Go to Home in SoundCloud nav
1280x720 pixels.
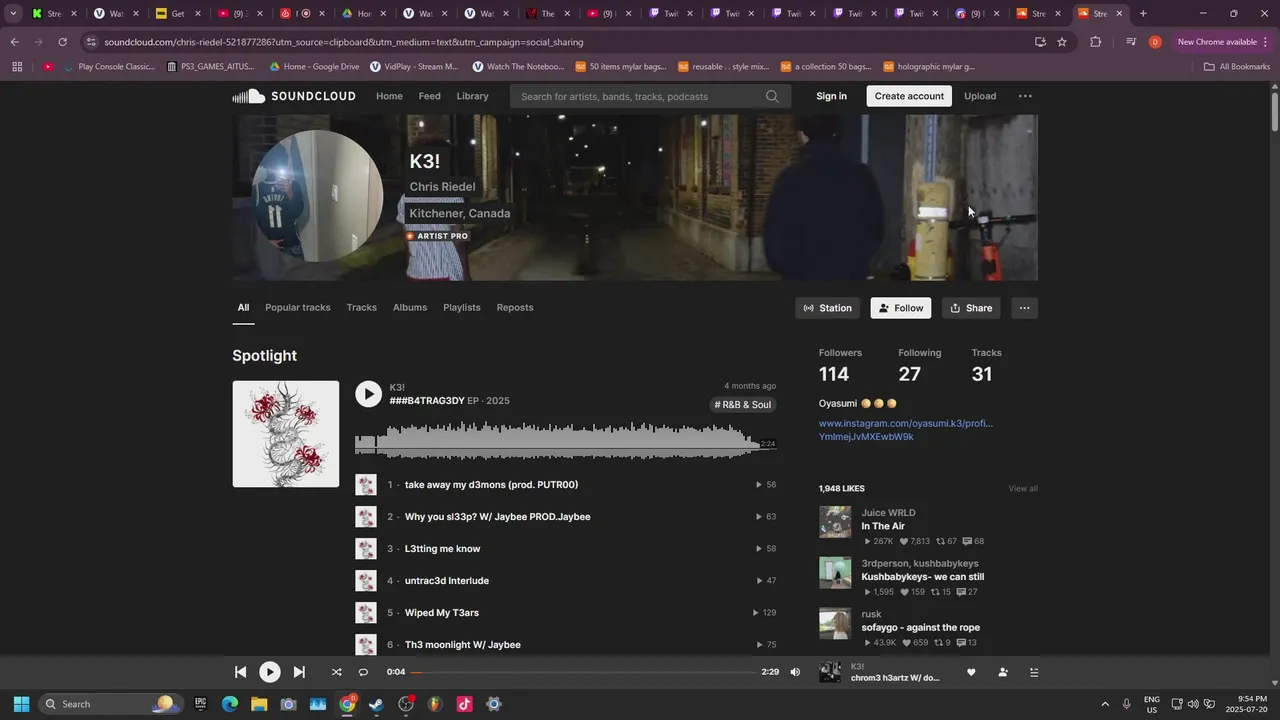tap(389, 96)
